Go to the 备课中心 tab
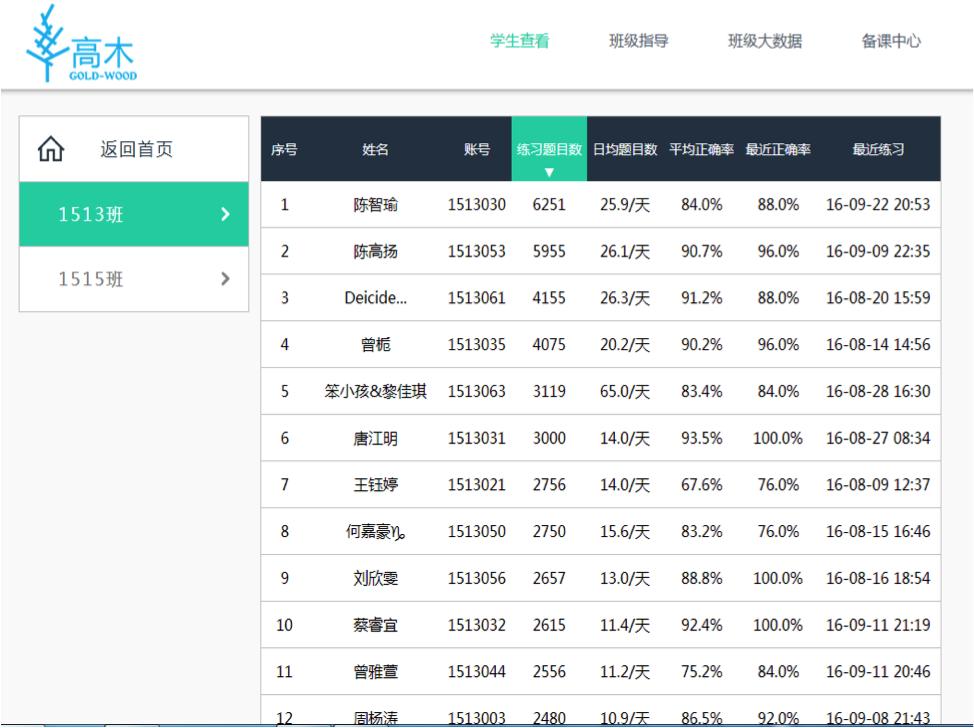Image resolution: width=974 pixels, height=728 pixels. point(891,42)
